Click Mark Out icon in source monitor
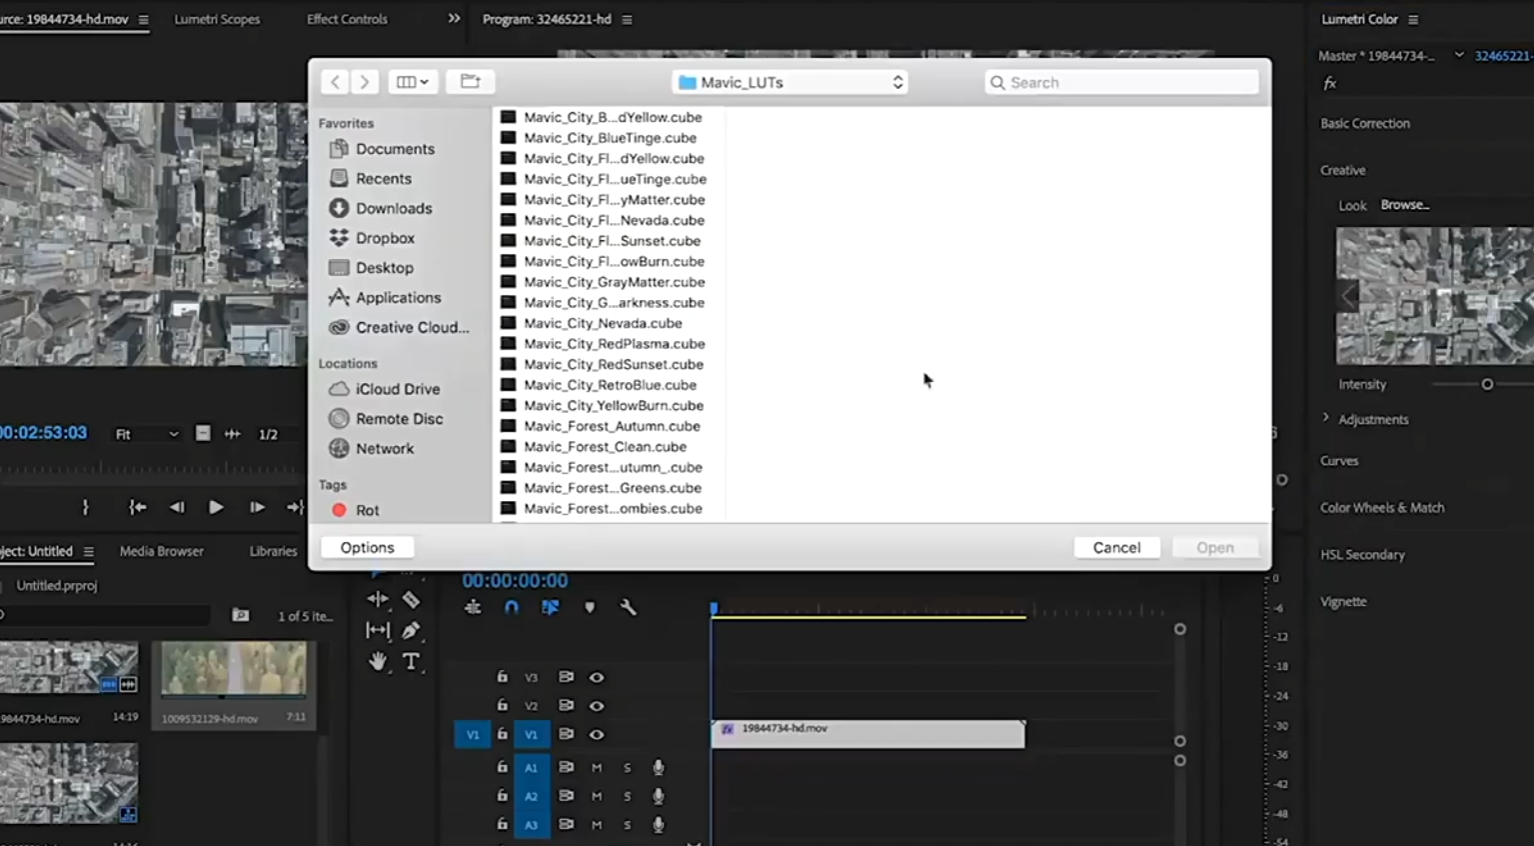 click(x=85, y=507)
